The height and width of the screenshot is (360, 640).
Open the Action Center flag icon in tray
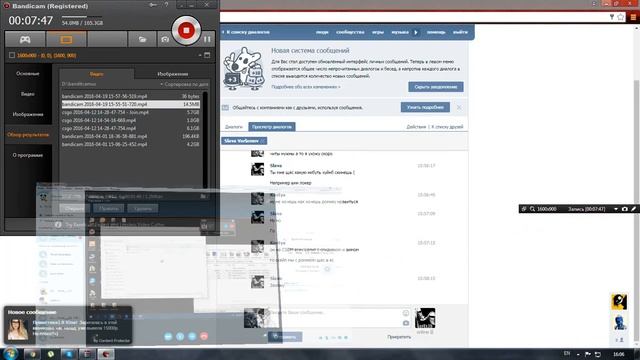point(588,354)
